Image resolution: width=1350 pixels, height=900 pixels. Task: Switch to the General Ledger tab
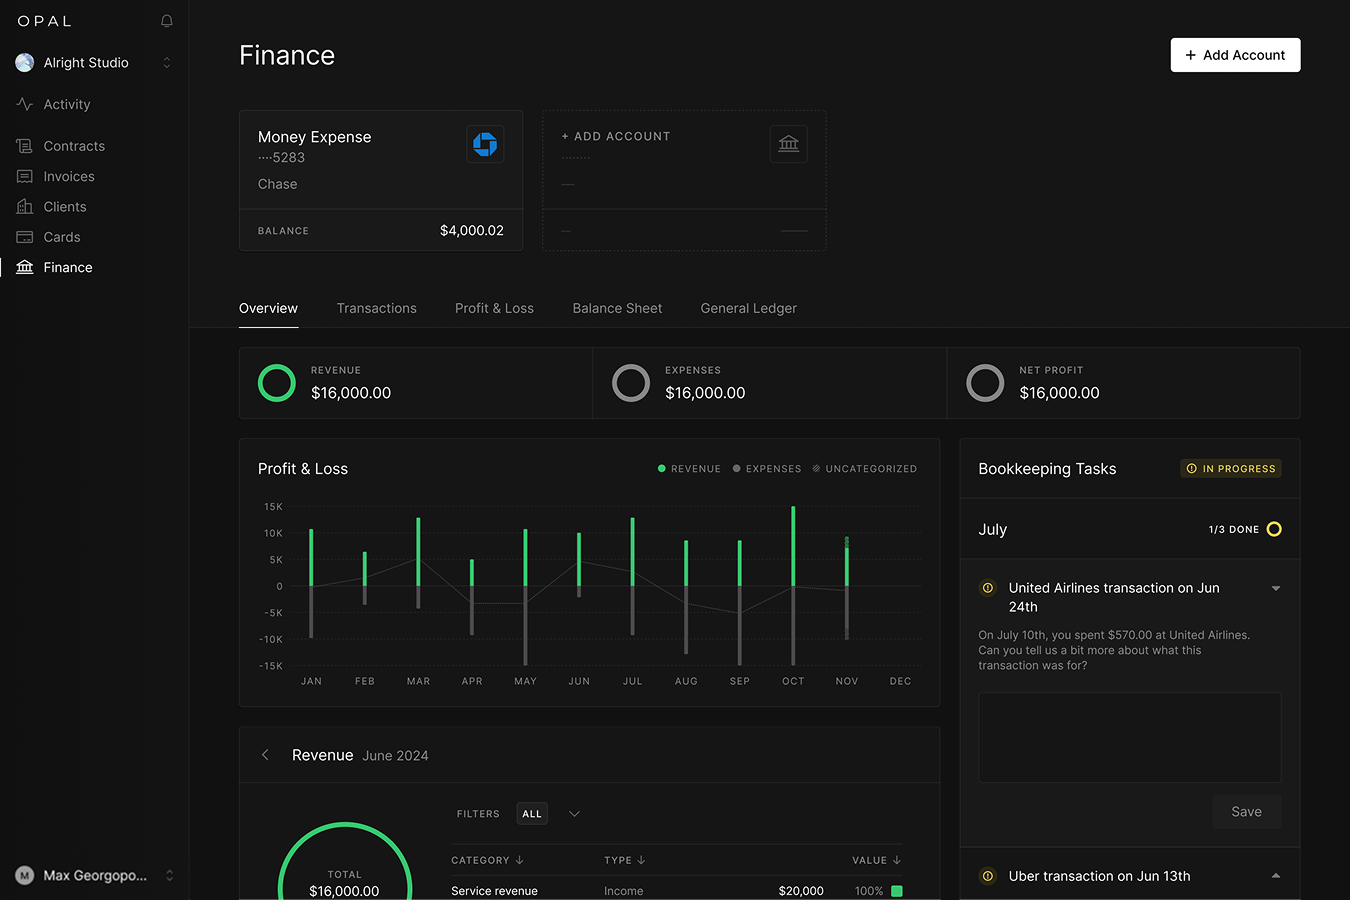(749, 308)
